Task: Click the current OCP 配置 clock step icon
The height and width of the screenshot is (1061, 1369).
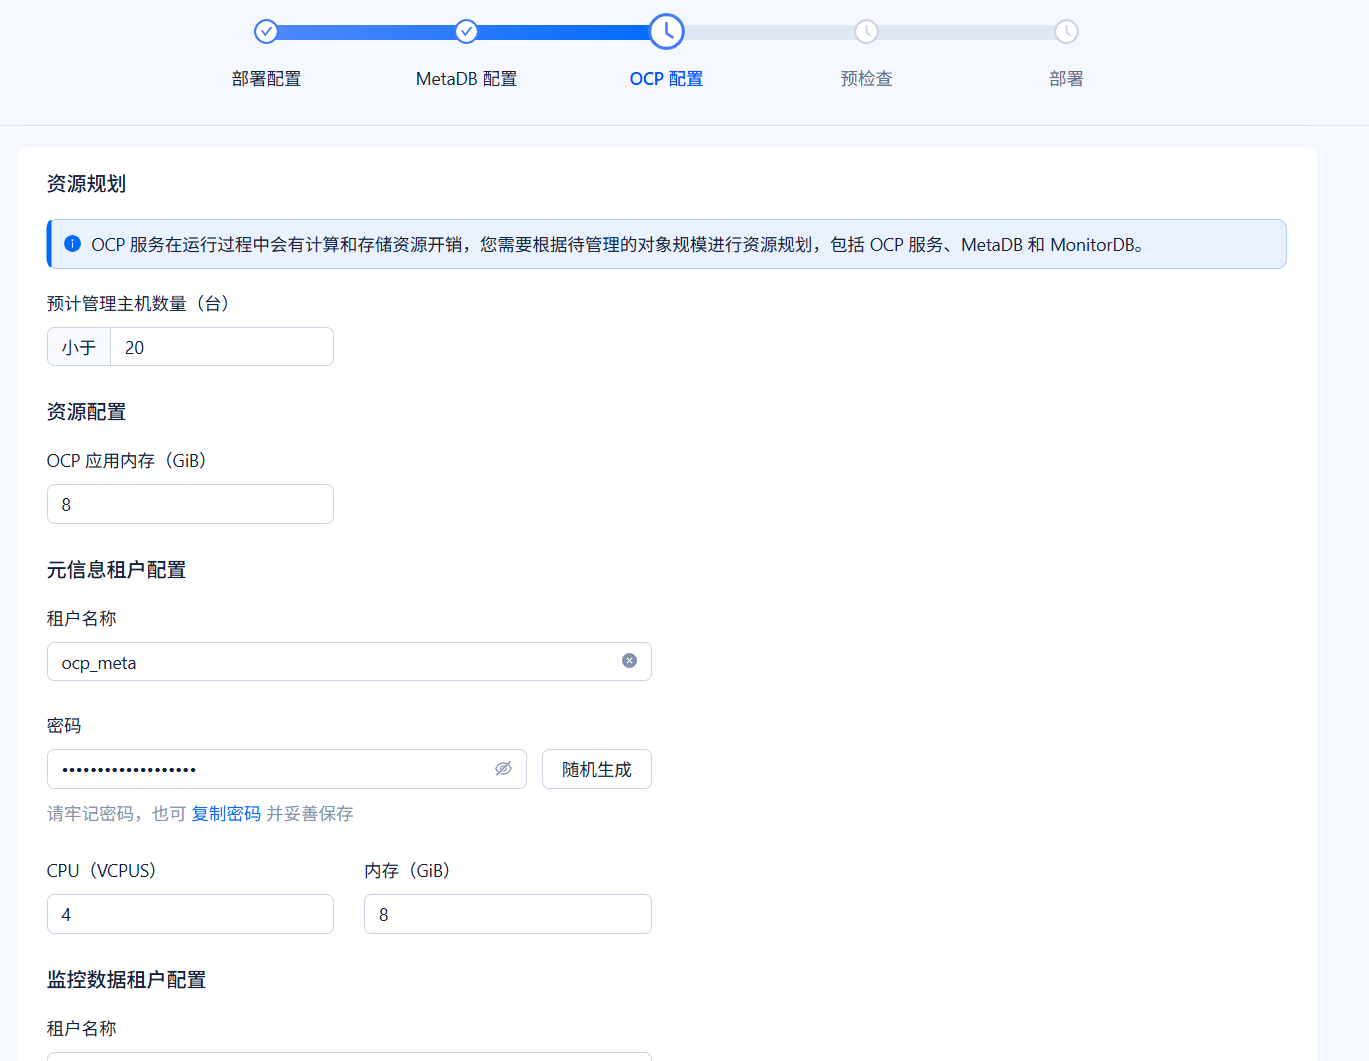Action: [x=666, y=32]
